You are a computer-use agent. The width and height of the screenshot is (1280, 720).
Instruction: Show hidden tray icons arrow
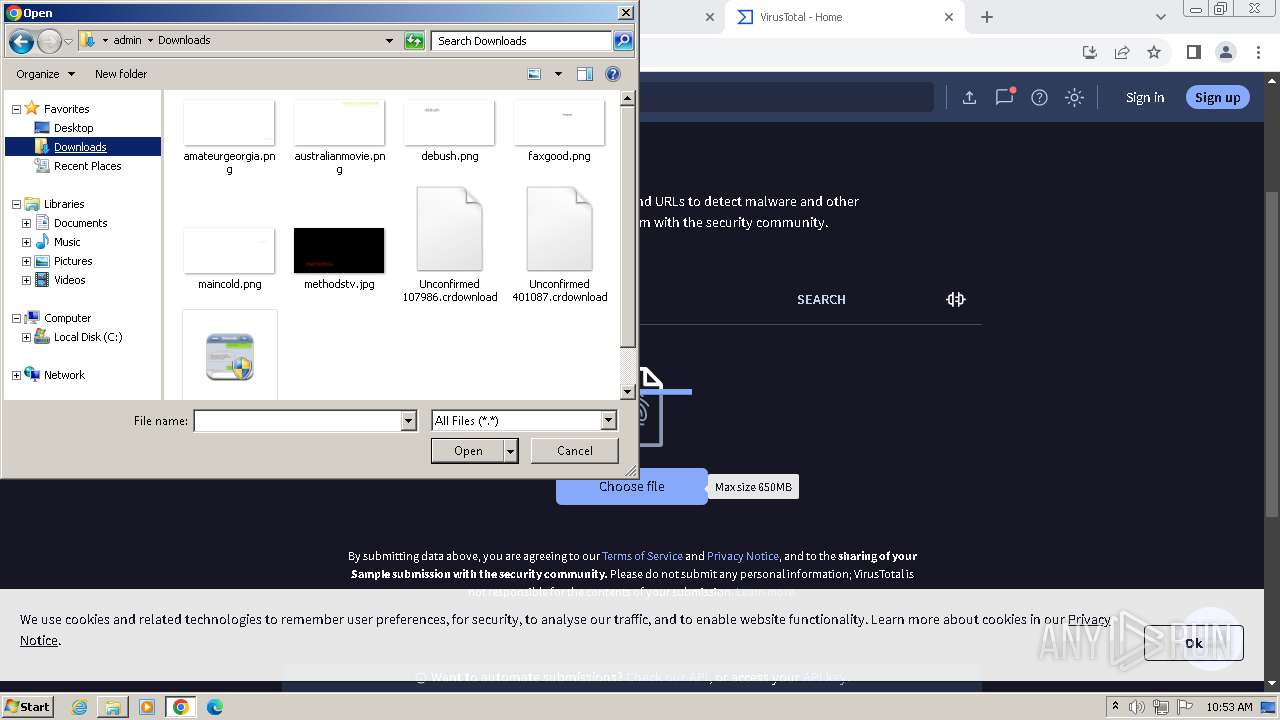(1115, 707)
